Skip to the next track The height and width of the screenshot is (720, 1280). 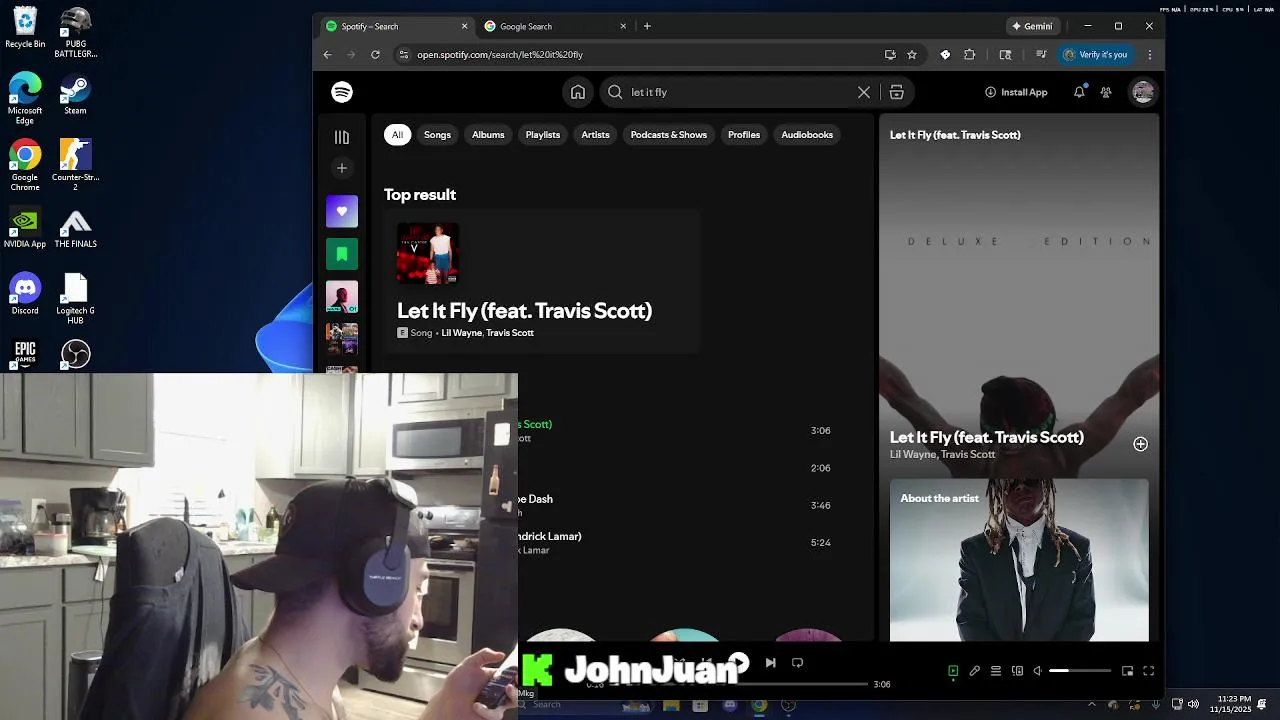pos(770,662)
